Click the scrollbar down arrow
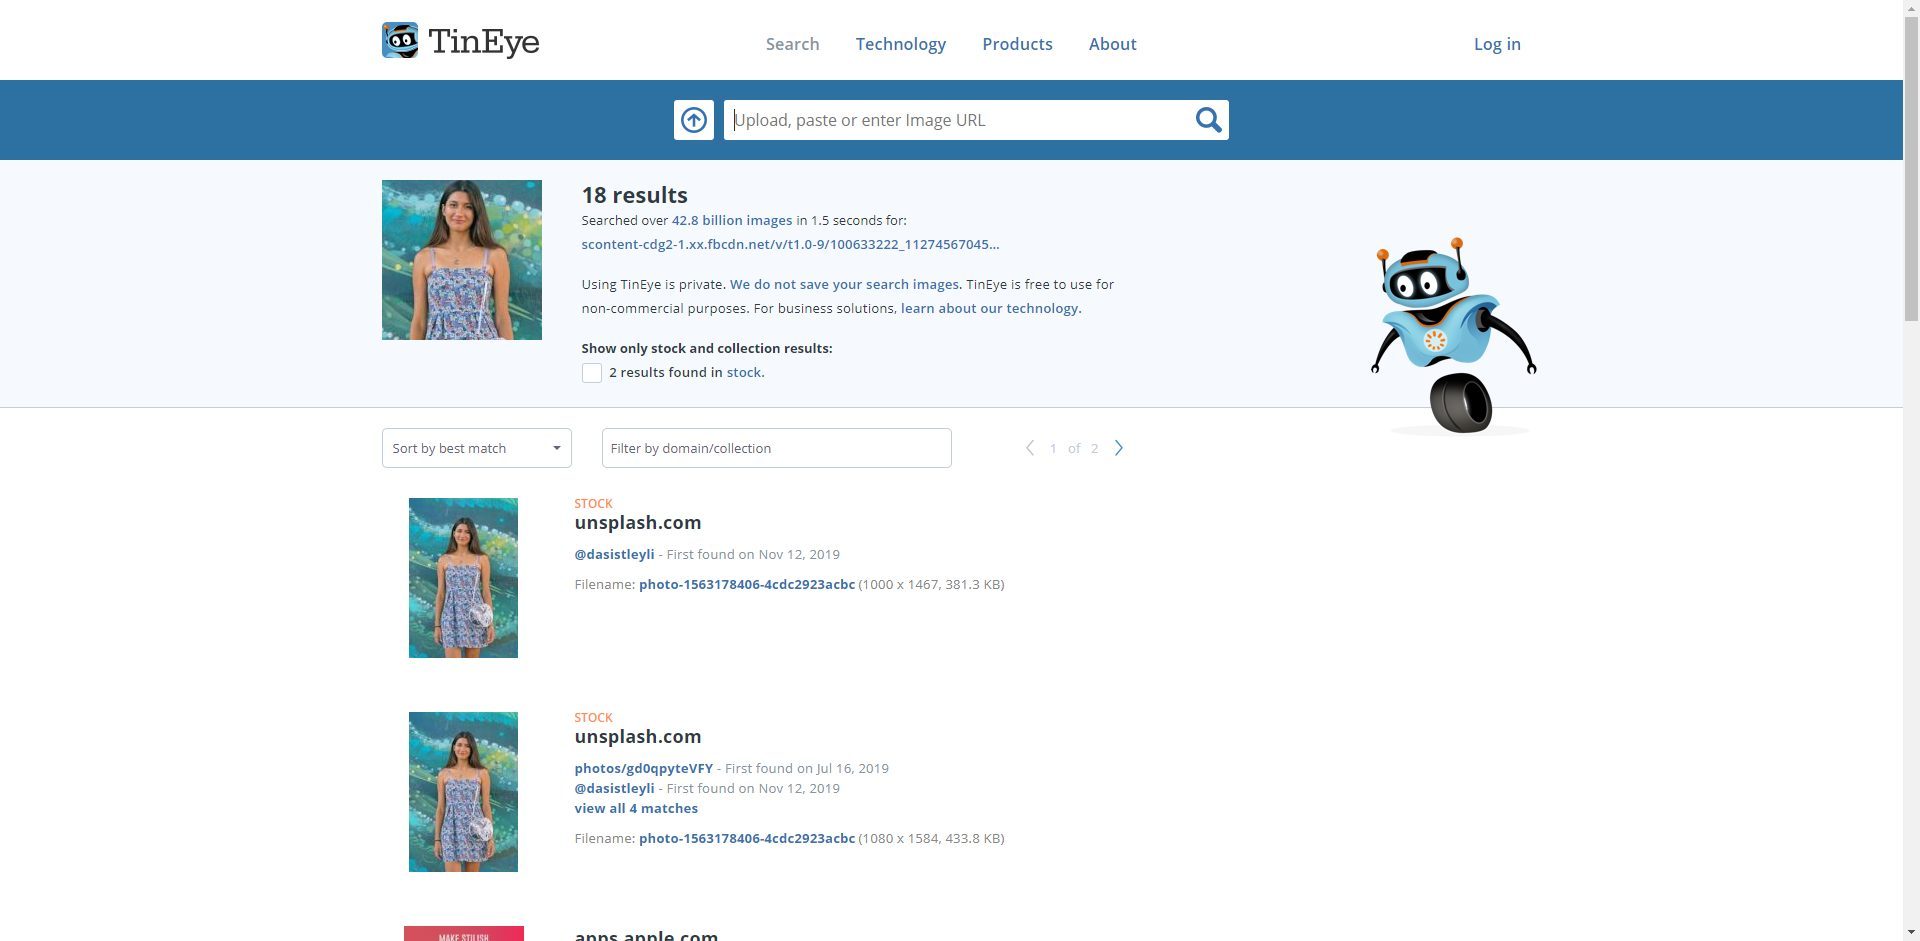The image size is (1920, 941). point(1911,932)
